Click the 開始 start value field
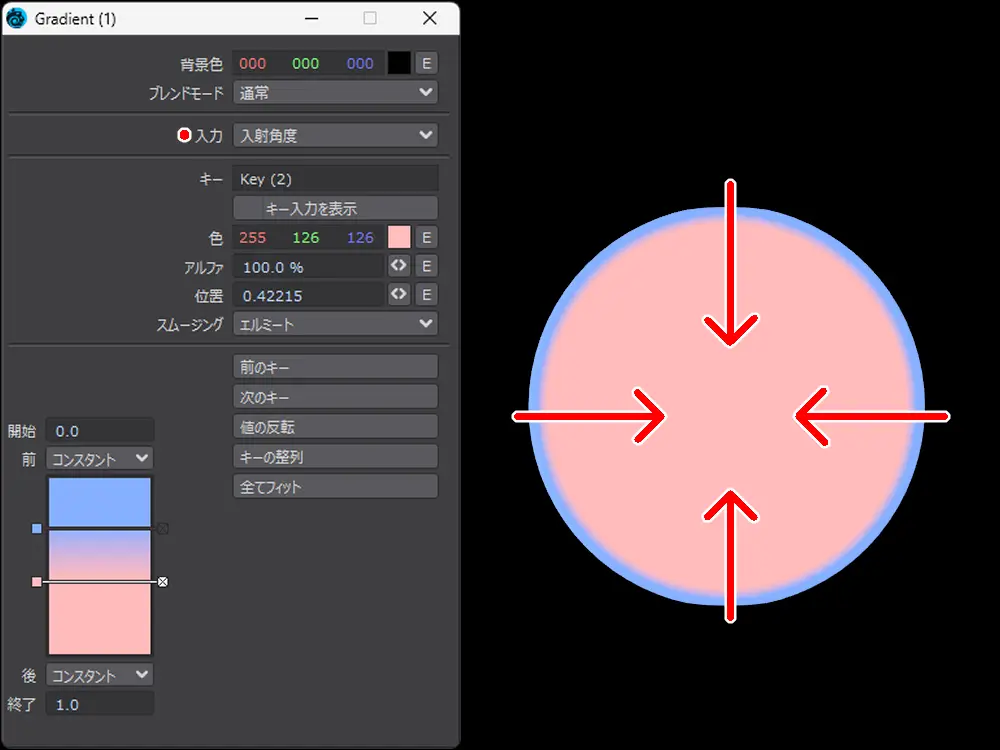 coord(100,431)
